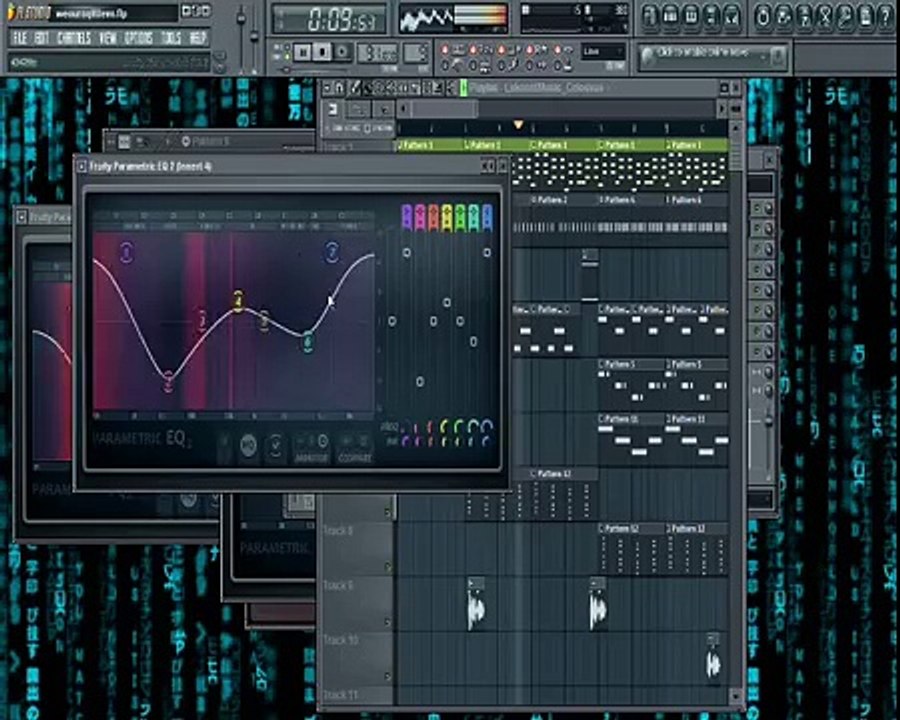Screen dimensions: 900x720
Task: Click the blue band 7 type flag
Action: (487, 218)
